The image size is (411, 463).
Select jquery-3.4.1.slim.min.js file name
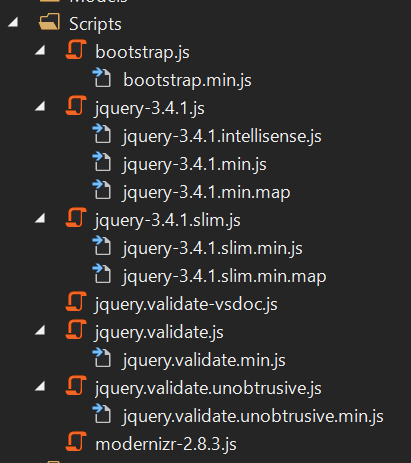(212, 249)
